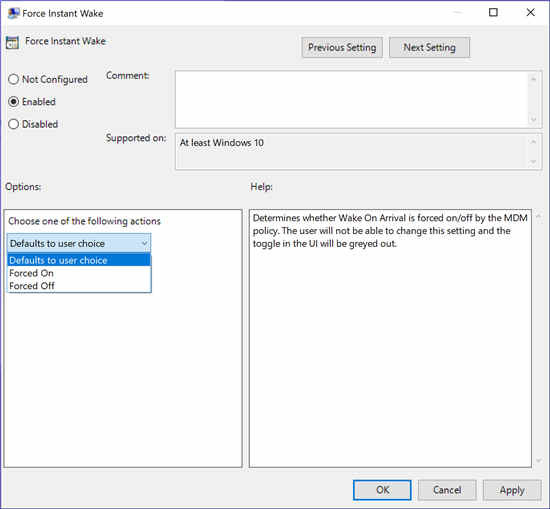Maximize the Force Instant Wake window
The image size is (550, 509).
coord(493,13)
